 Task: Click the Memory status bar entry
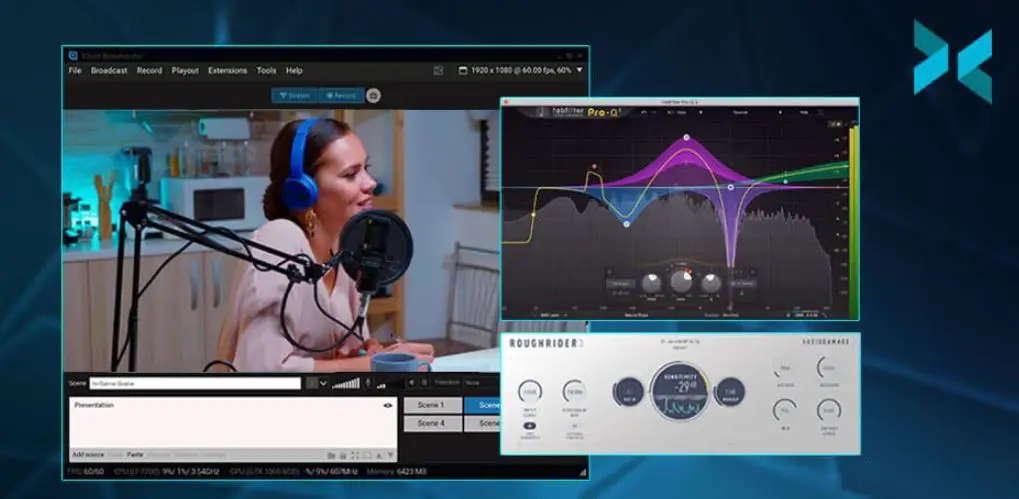click(396, 471)
